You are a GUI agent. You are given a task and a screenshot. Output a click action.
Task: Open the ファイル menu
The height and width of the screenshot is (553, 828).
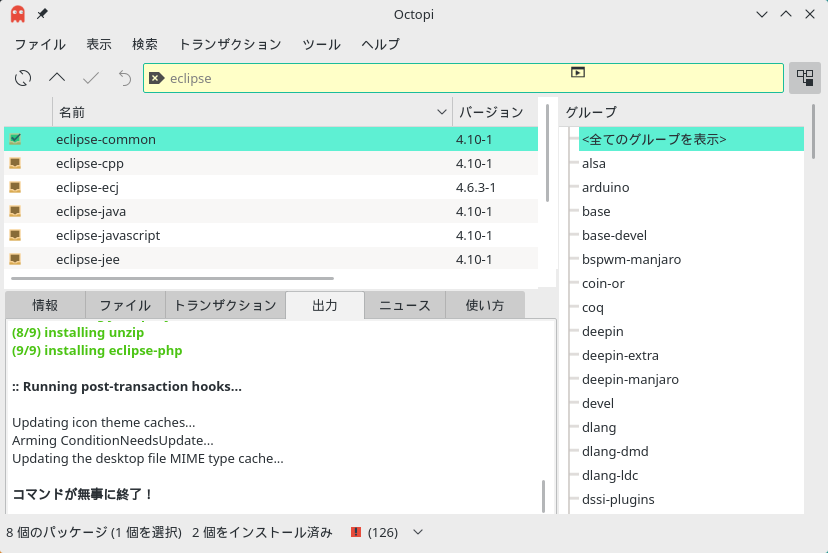pos(40,44)
